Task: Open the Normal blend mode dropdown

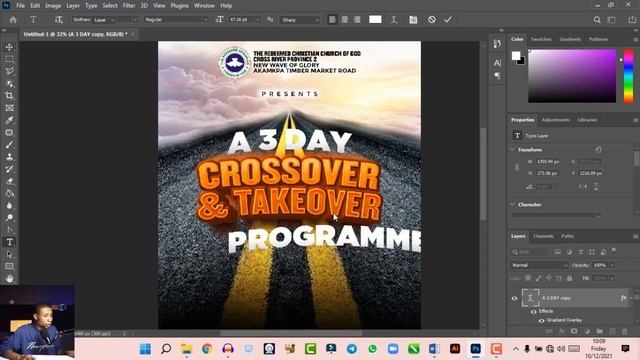Action: pyautogui.click(x=539, y=265)
